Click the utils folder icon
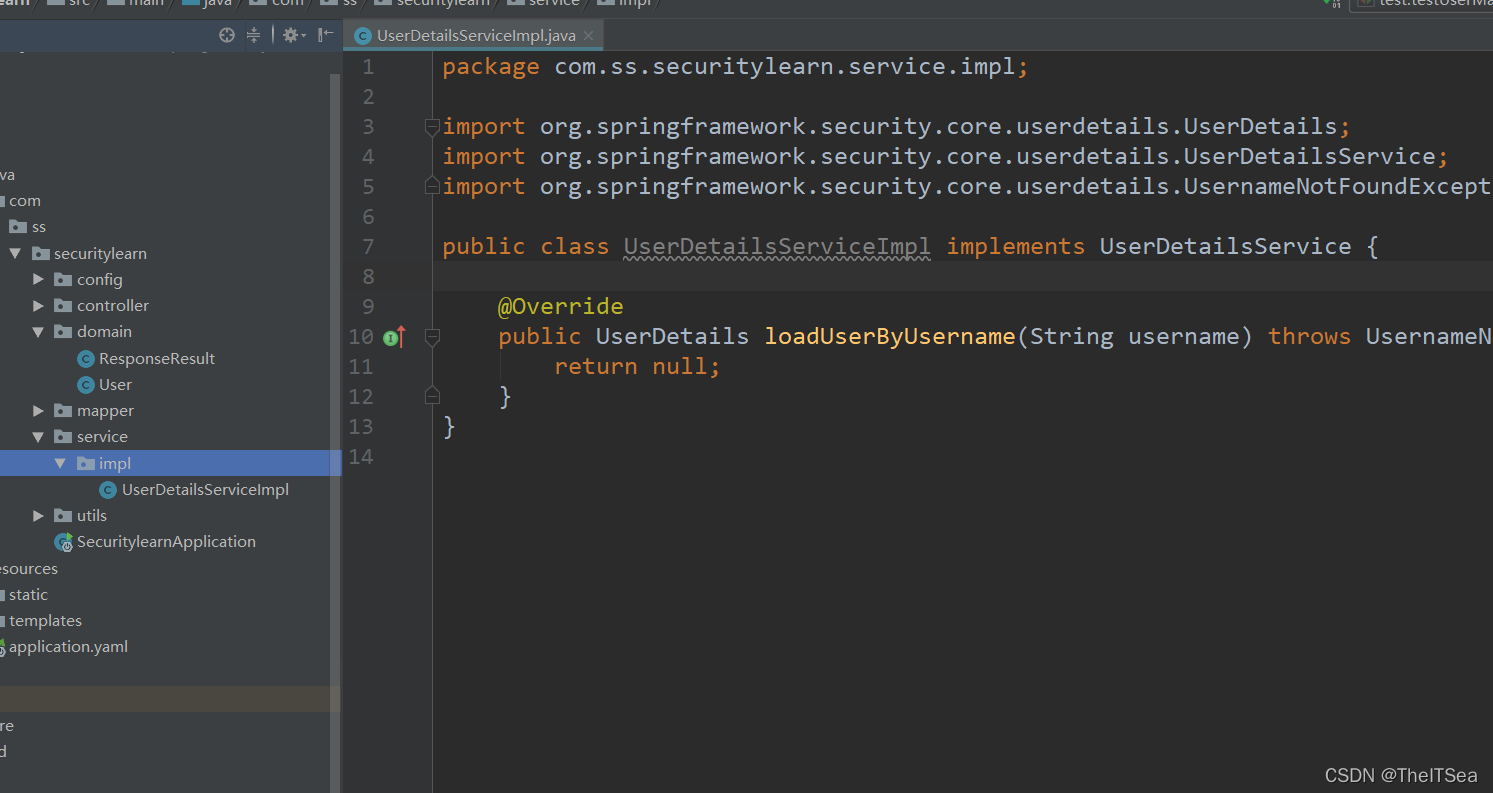This screenshot has width=1493, height=793. pos(63,516)
